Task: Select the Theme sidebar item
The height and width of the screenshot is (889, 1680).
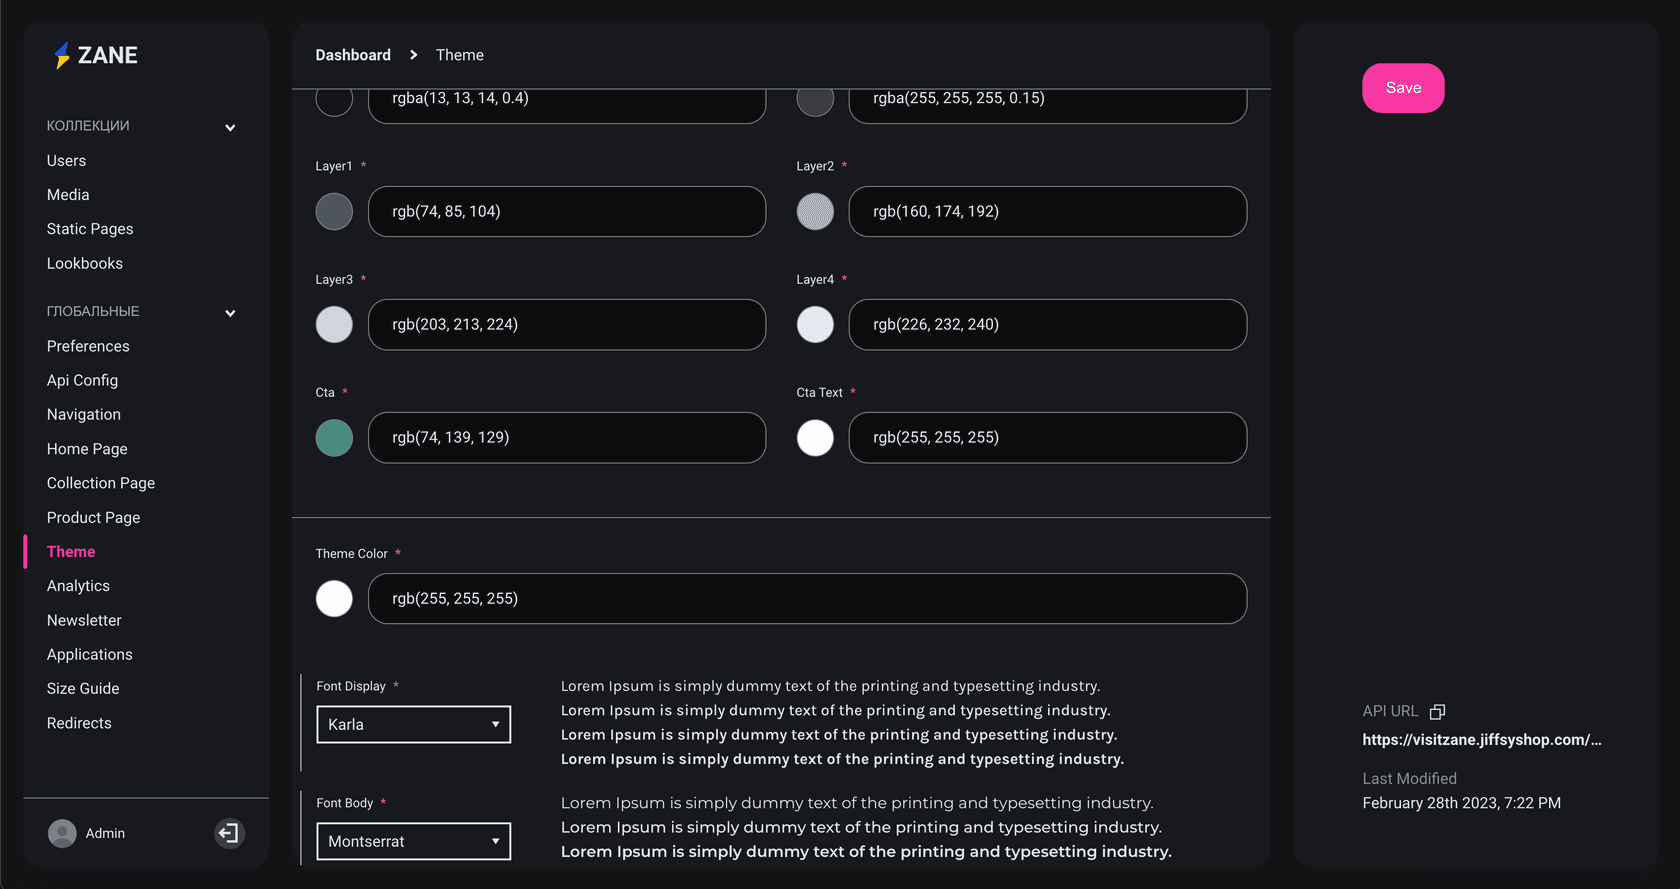Action: (x=71, y=551)
